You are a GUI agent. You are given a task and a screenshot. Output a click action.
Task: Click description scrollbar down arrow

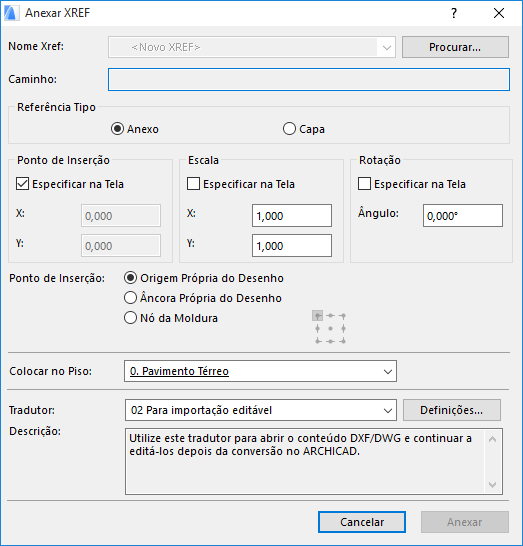492,484
